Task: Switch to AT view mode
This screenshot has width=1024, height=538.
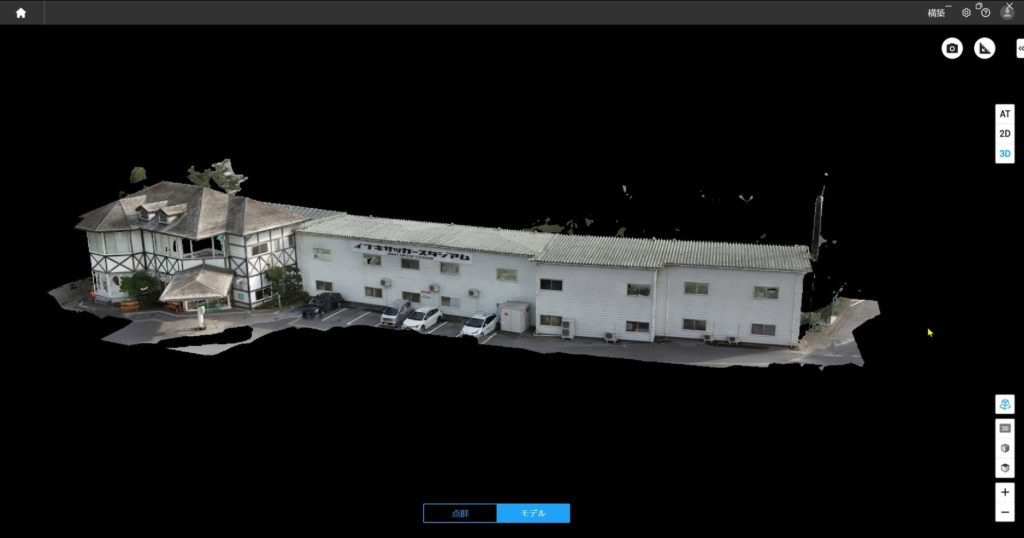Action: coord(1005,114)
